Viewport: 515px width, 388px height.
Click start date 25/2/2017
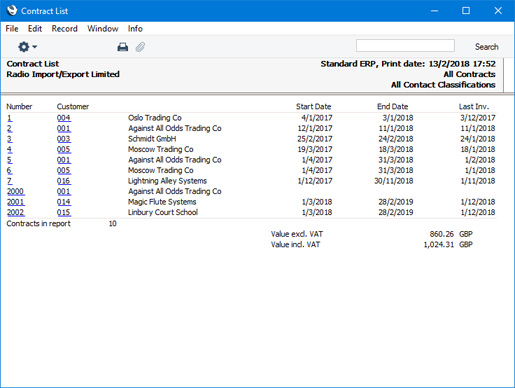click(x=315, y=139)
